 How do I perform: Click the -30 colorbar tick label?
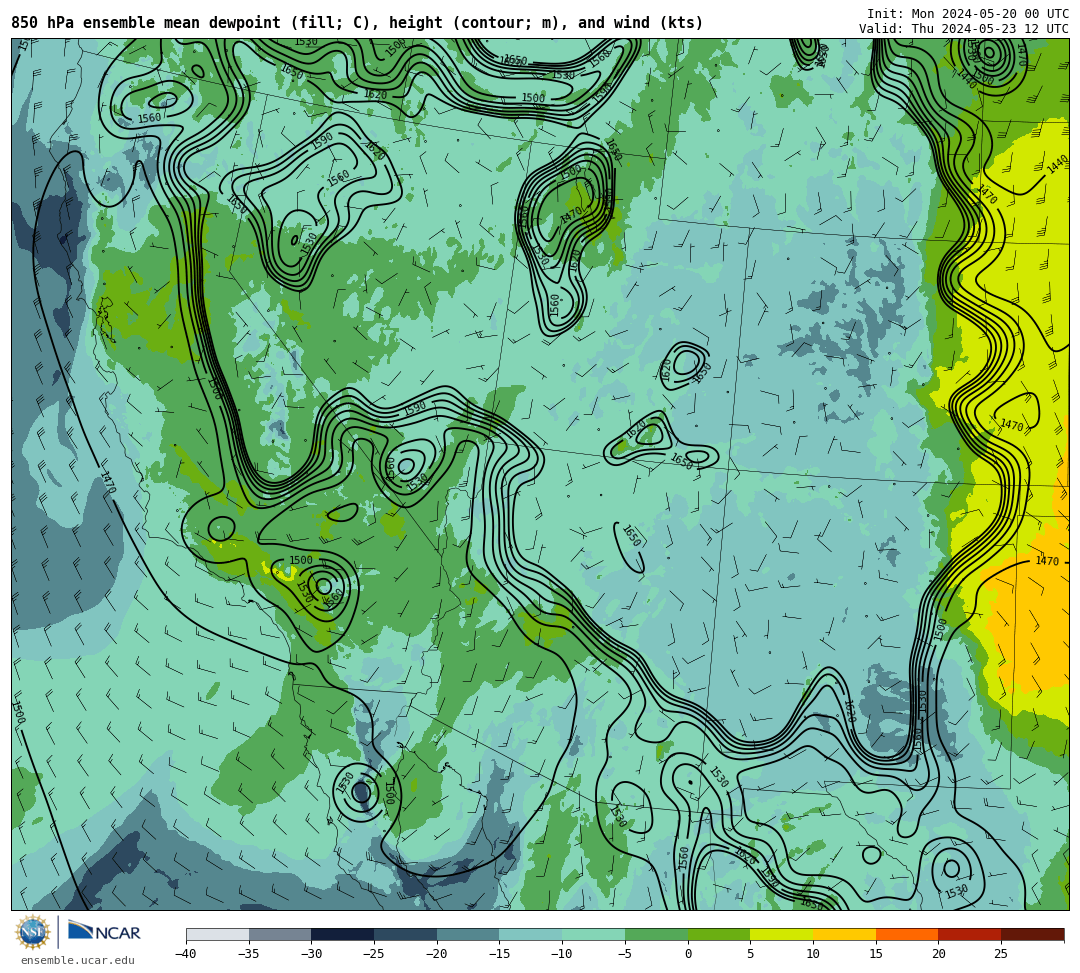(x=311, y=954)
